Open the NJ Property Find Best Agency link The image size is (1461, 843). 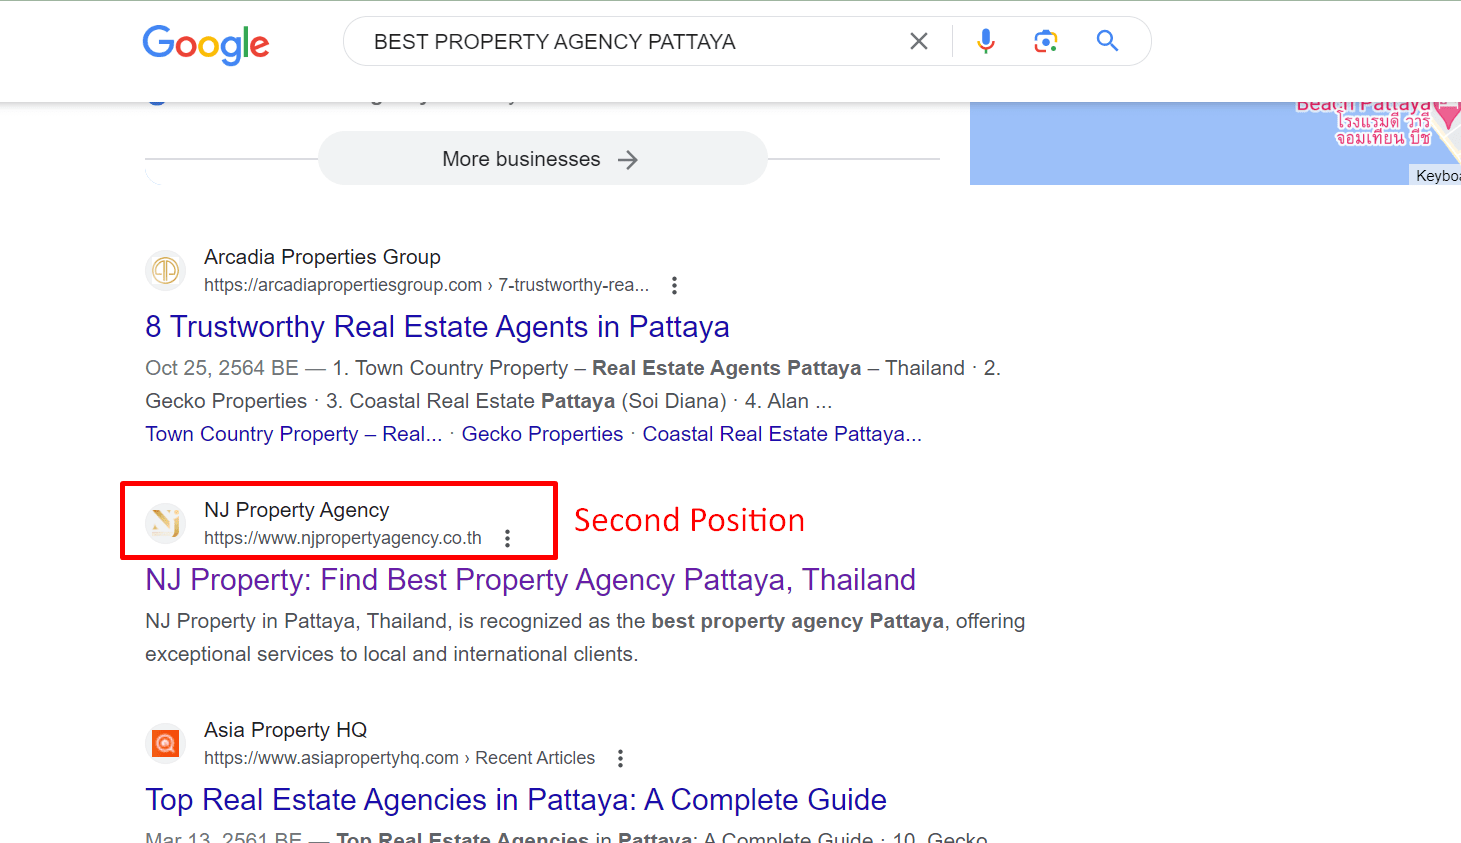(530, 580)
